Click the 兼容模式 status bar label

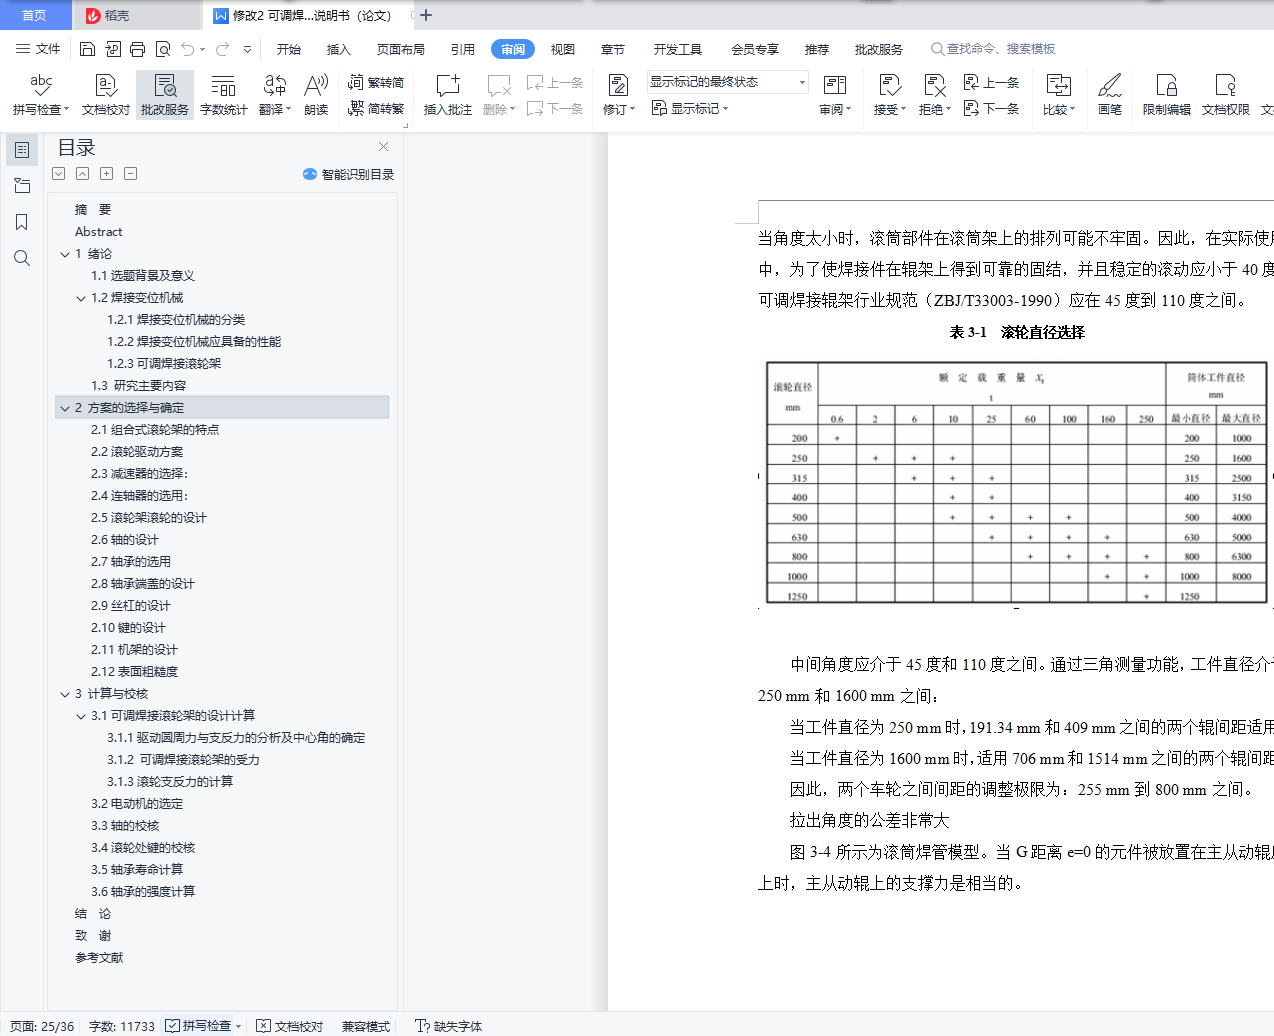366,1026
